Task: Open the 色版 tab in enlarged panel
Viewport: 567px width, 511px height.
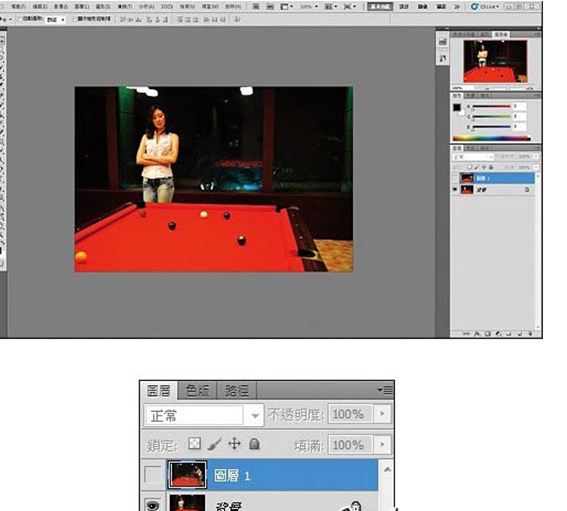Action: click(x=197, y=391)
